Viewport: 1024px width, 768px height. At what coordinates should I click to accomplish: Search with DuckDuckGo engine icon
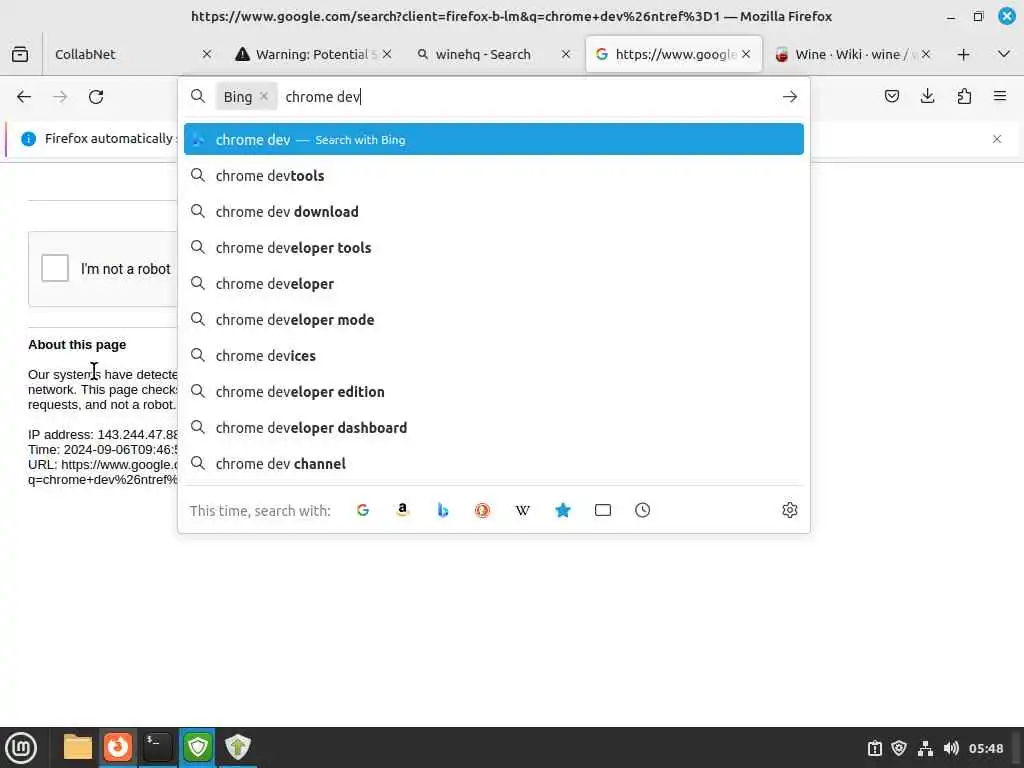click(x=483, y=510)
